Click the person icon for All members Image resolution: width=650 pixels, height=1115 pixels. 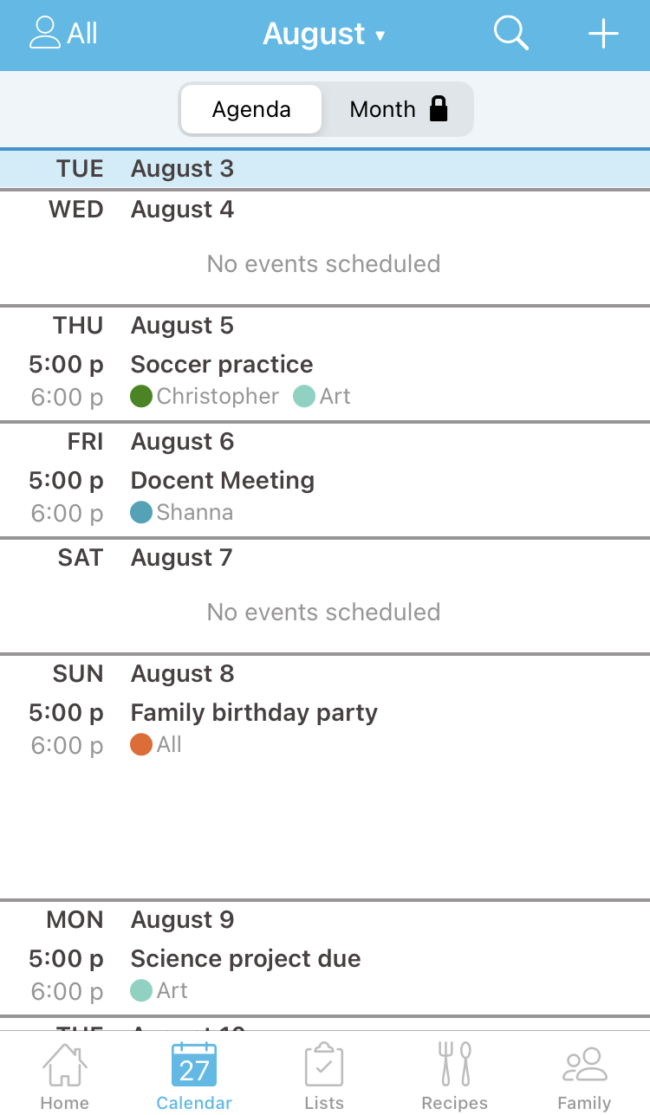pos(45,33)
